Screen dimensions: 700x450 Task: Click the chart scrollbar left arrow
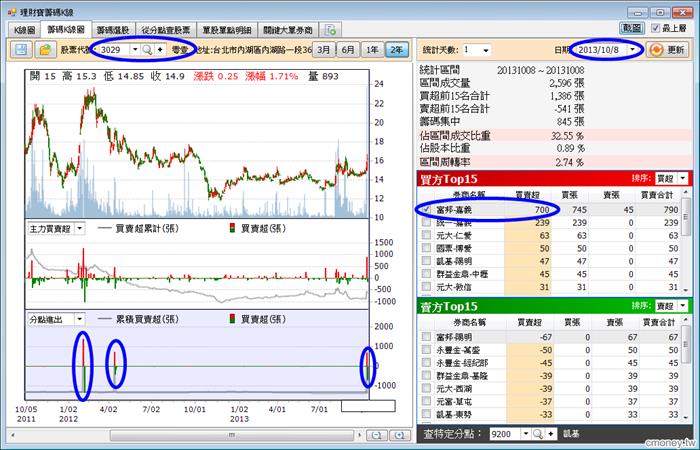13,435
